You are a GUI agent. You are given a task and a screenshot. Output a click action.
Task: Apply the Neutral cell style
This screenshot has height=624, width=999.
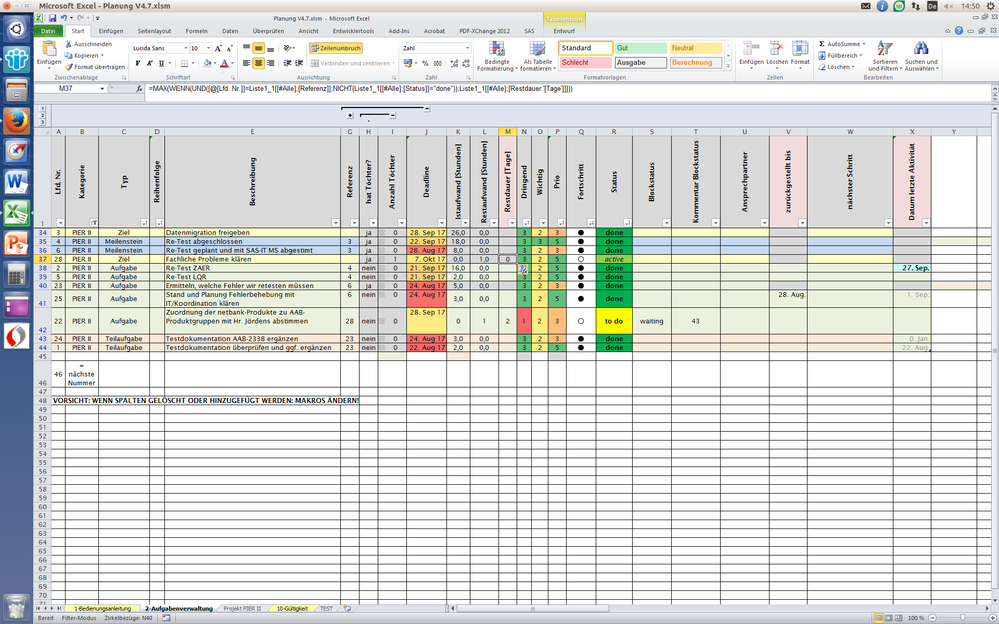coord(696,48)
